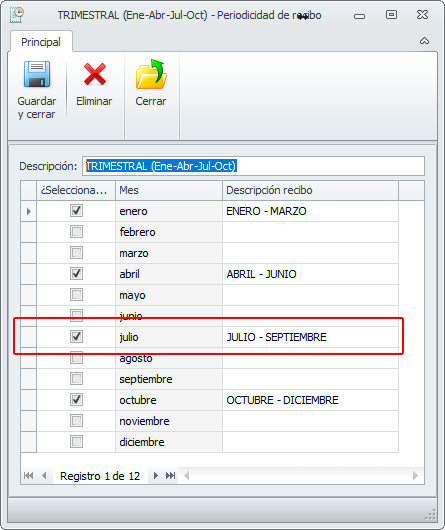Viewport: 445px width, 530px height.
Task: Click the Guardar y cerrar save icon
Action: (x=37, y=74)
